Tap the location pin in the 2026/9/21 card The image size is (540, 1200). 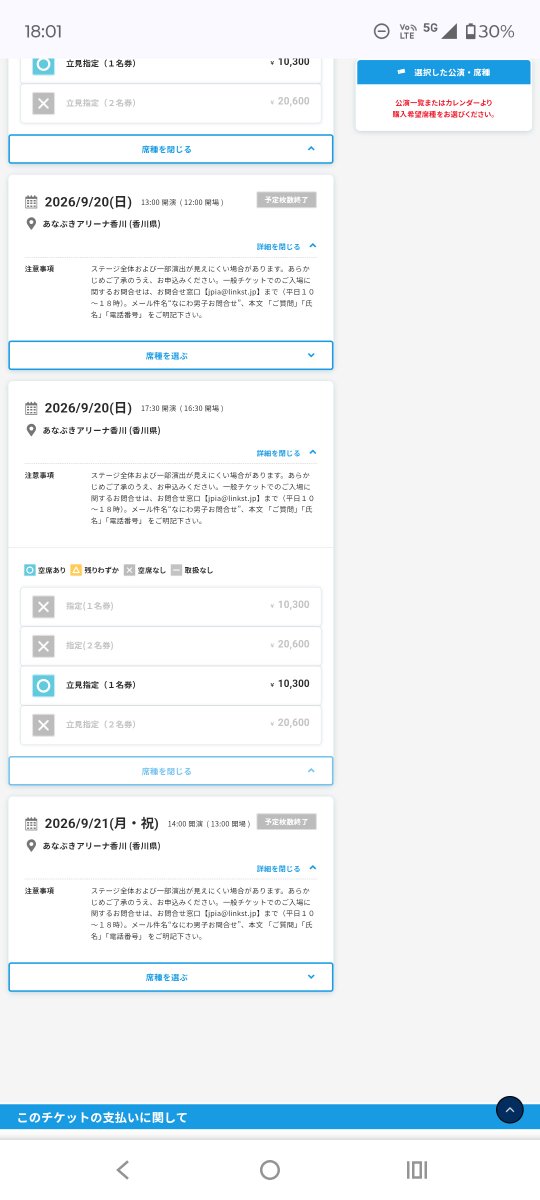[x=32, y=846]
